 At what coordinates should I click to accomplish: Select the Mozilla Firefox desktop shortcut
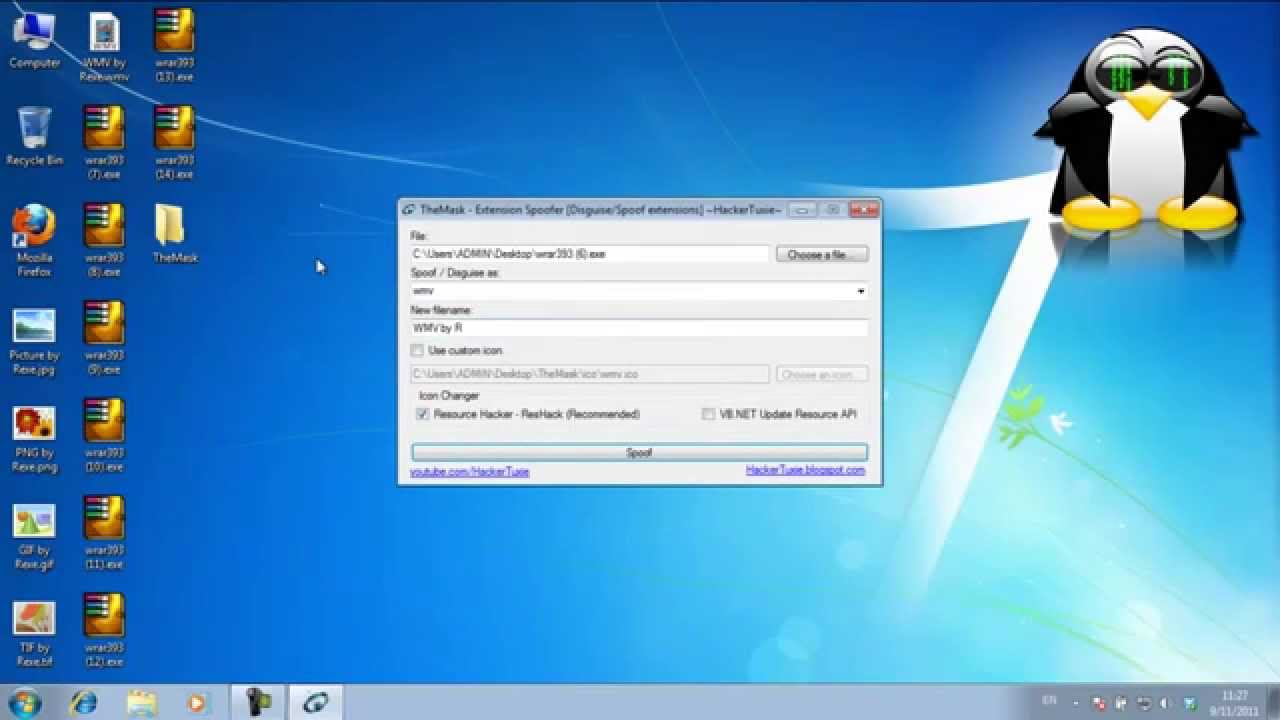coord(34,240)
